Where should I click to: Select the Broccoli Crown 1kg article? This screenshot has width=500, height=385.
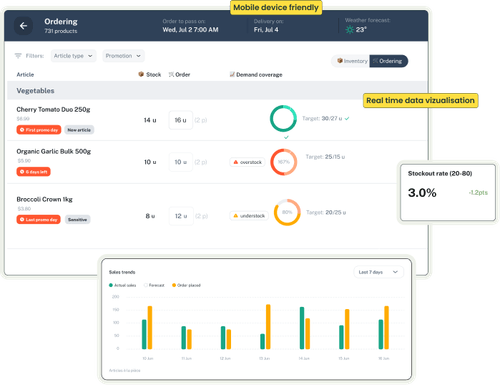click(x=44, y=199)
